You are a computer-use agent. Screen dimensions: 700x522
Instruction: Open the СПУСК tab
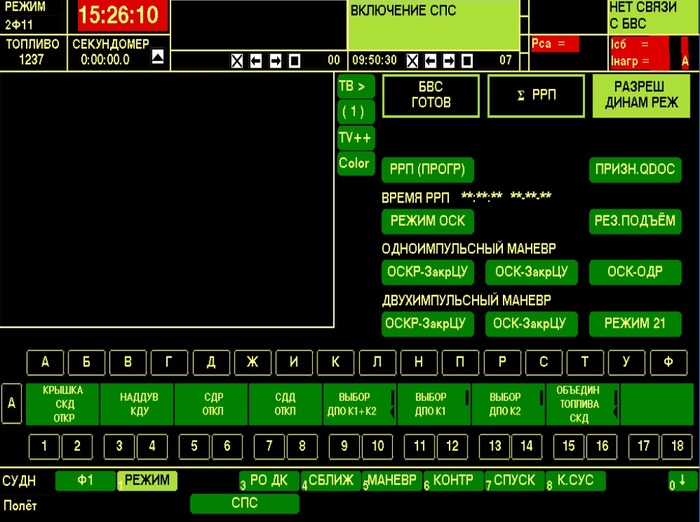pos(517,481)
